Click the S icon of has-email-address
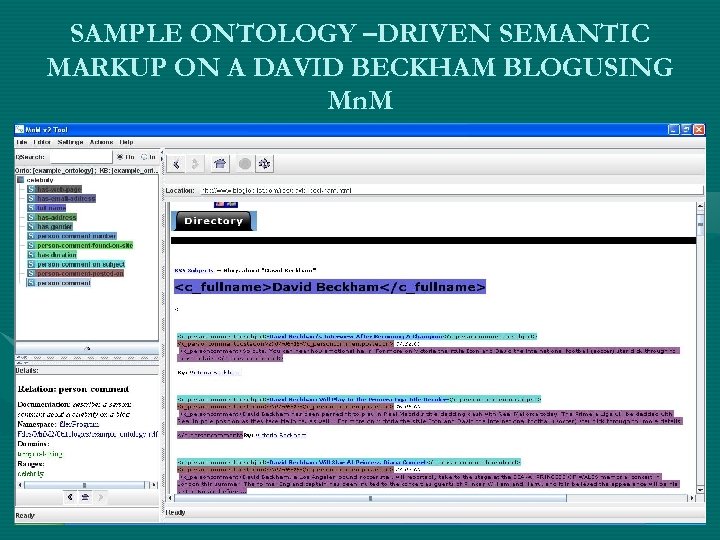Image resolution: width=720 pixels, height=540 pixels. click(31, 198)
